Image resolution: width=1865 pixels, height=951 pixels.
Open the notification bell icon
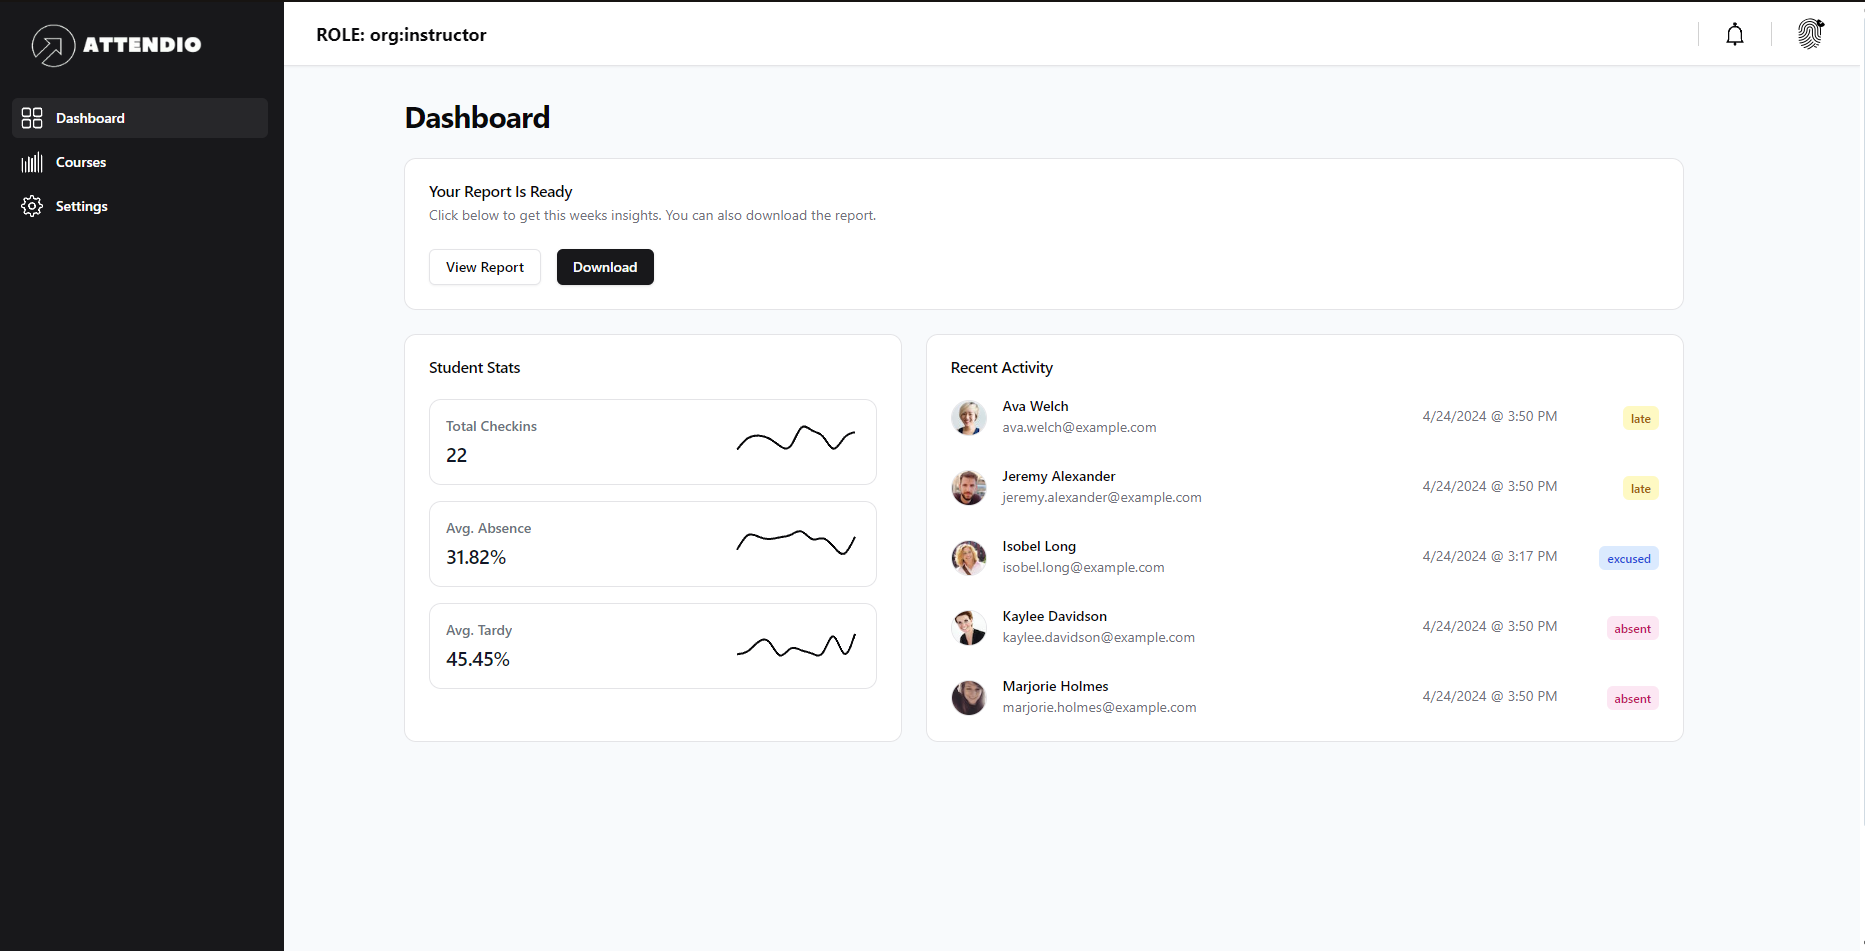pos(1734,33)
